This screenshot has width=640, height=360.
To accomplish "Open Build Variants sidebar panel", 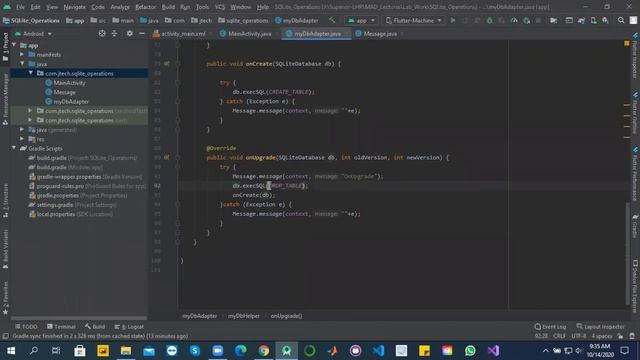I will click(x=5, y=249).
